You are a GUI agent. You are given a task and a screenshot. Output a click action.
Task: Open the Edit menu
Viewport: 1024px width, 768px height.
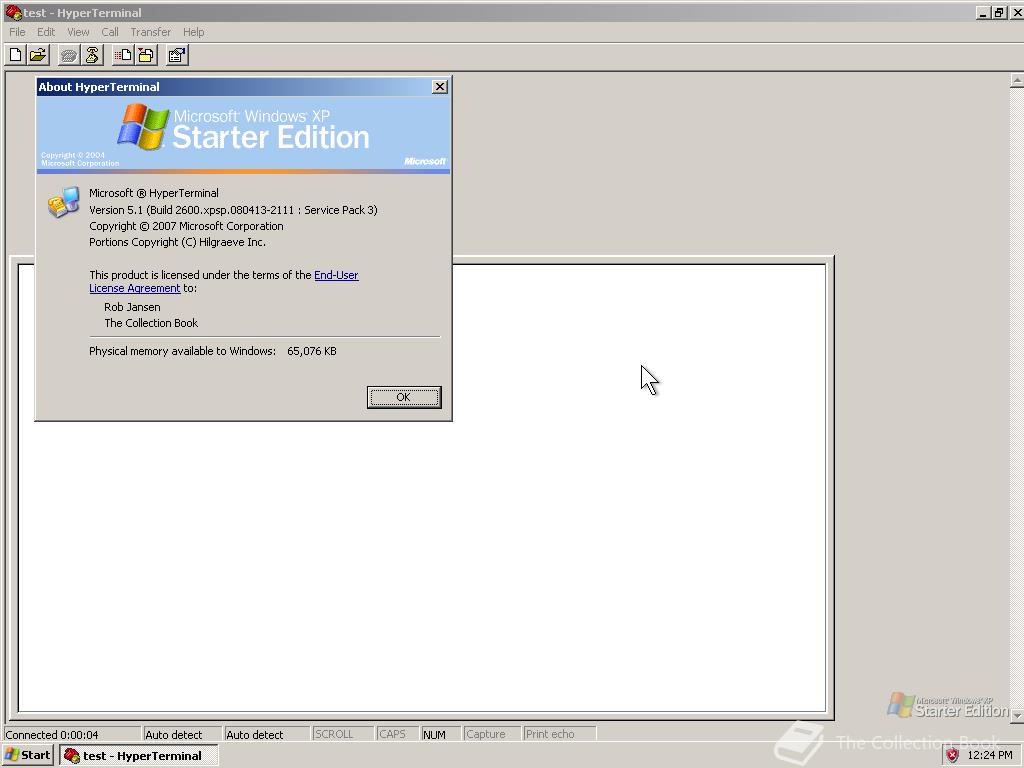point(46,32)
